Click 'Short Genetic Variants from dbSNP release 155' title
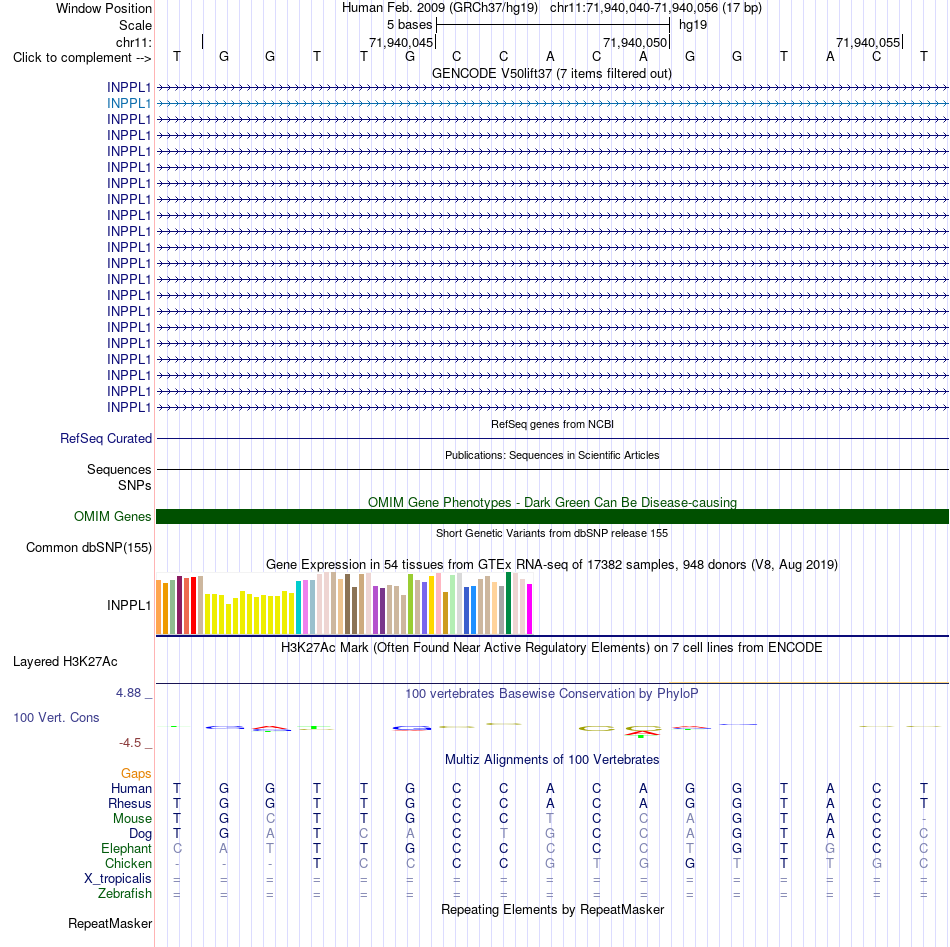Viewport: 950px width, 947px height. [552, 533]
